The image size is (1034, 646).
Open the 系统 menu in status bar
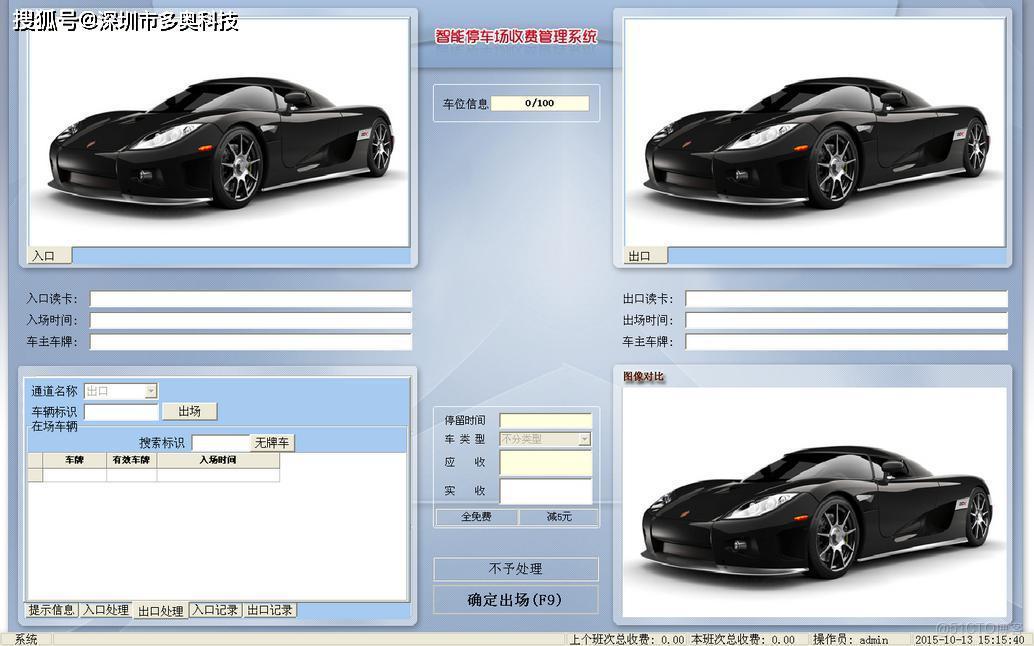pyautogui.click(x=26, y=639)
